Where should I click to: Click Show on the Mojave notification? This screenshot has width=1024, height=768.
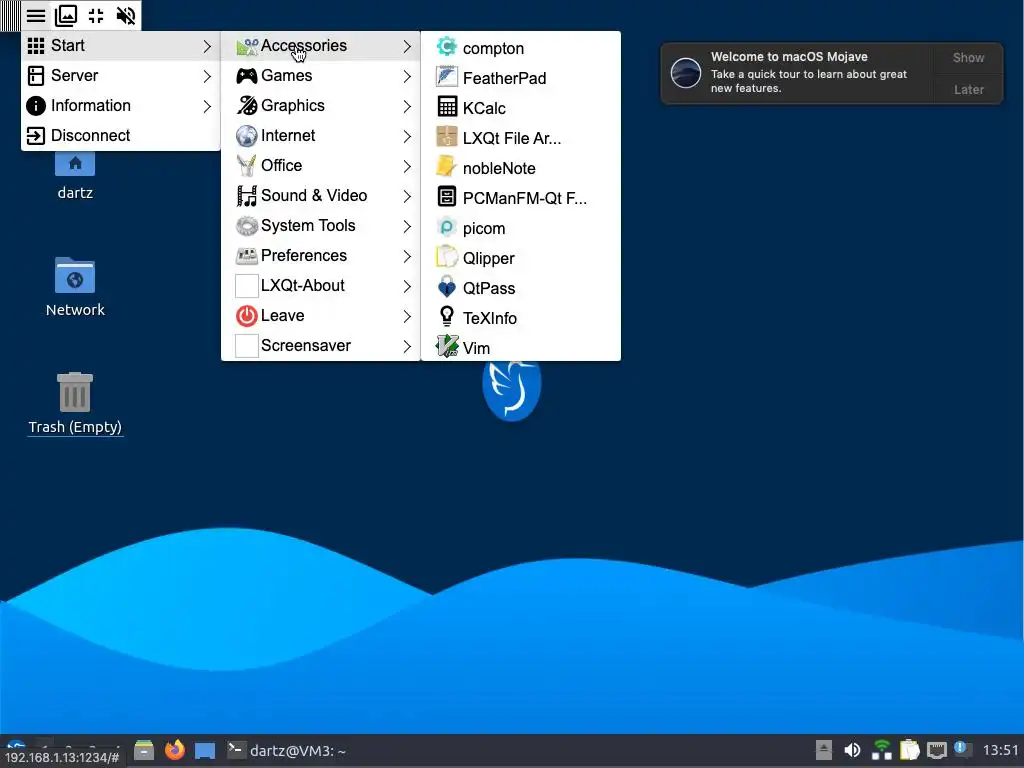tap(968, 57)
